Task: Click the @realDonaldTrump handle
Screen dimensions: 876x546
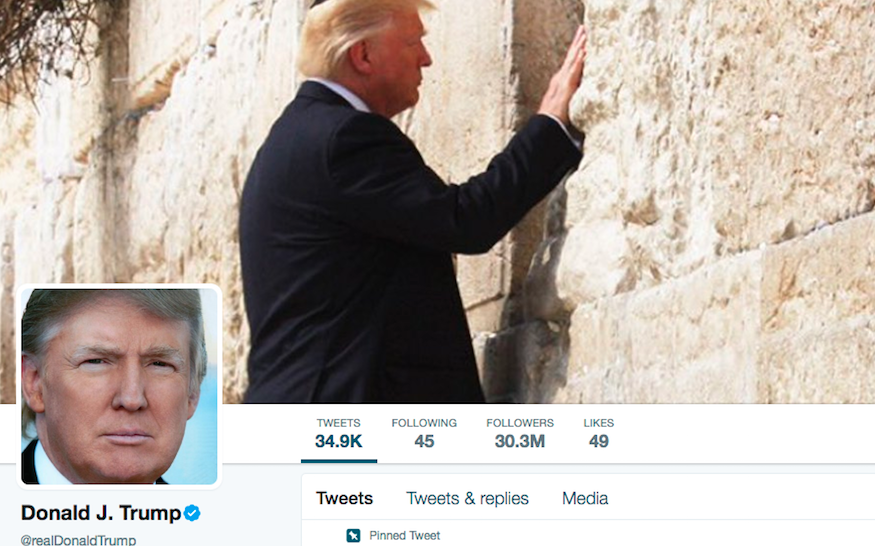Action: point(78,540)
